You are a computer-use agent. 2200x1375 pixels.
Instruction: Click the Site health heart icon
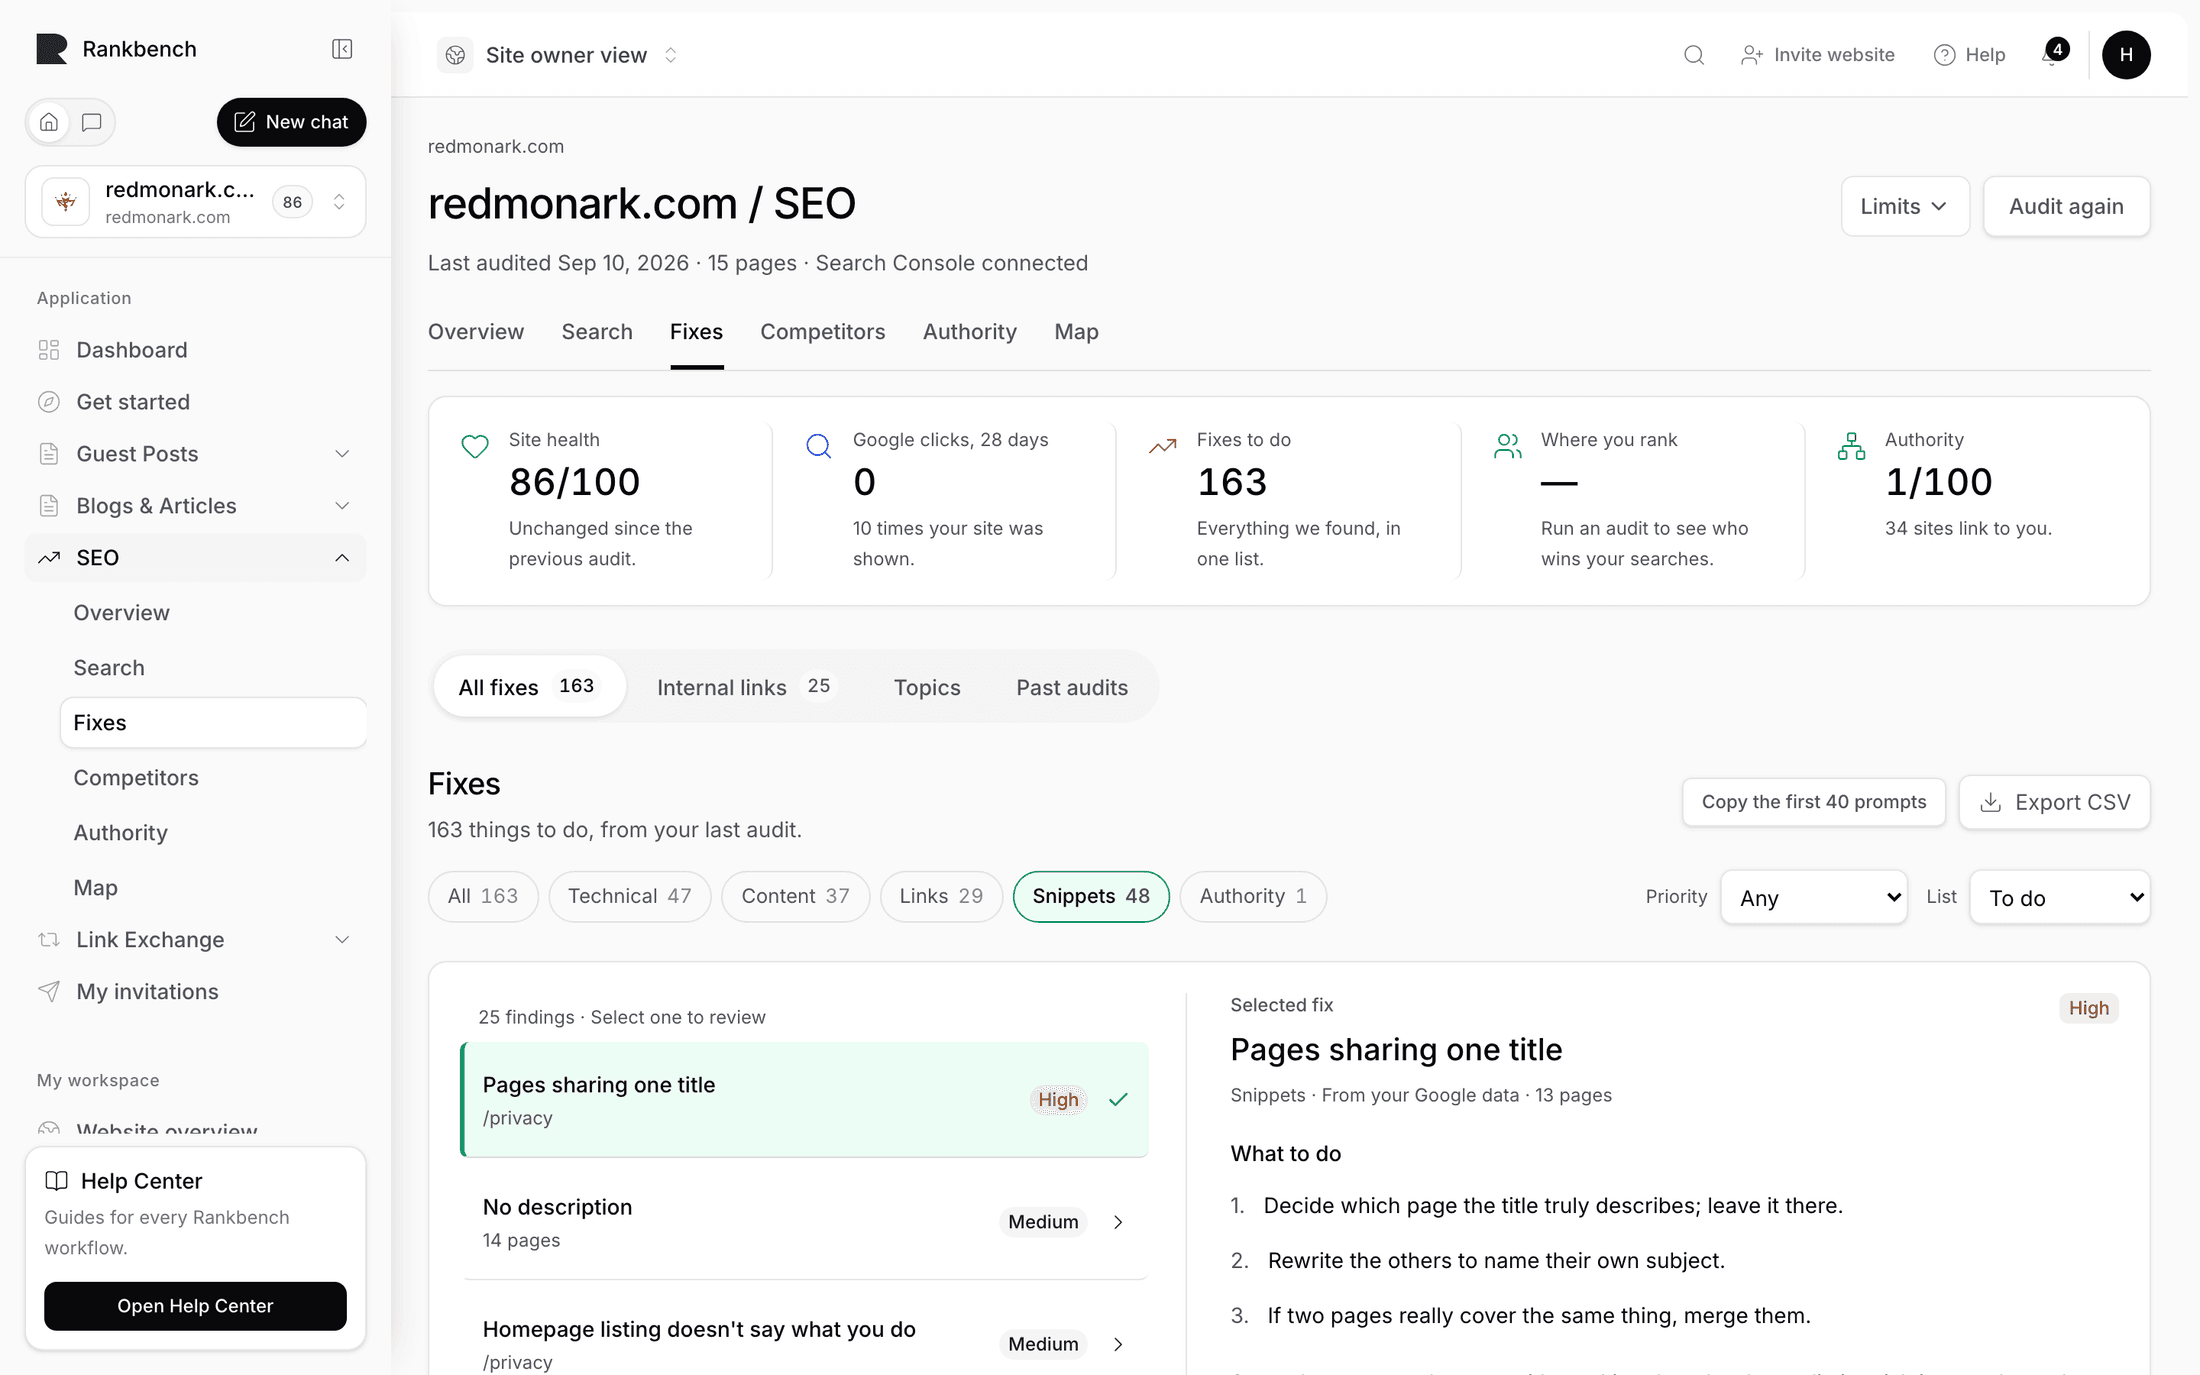click(475, 446)
